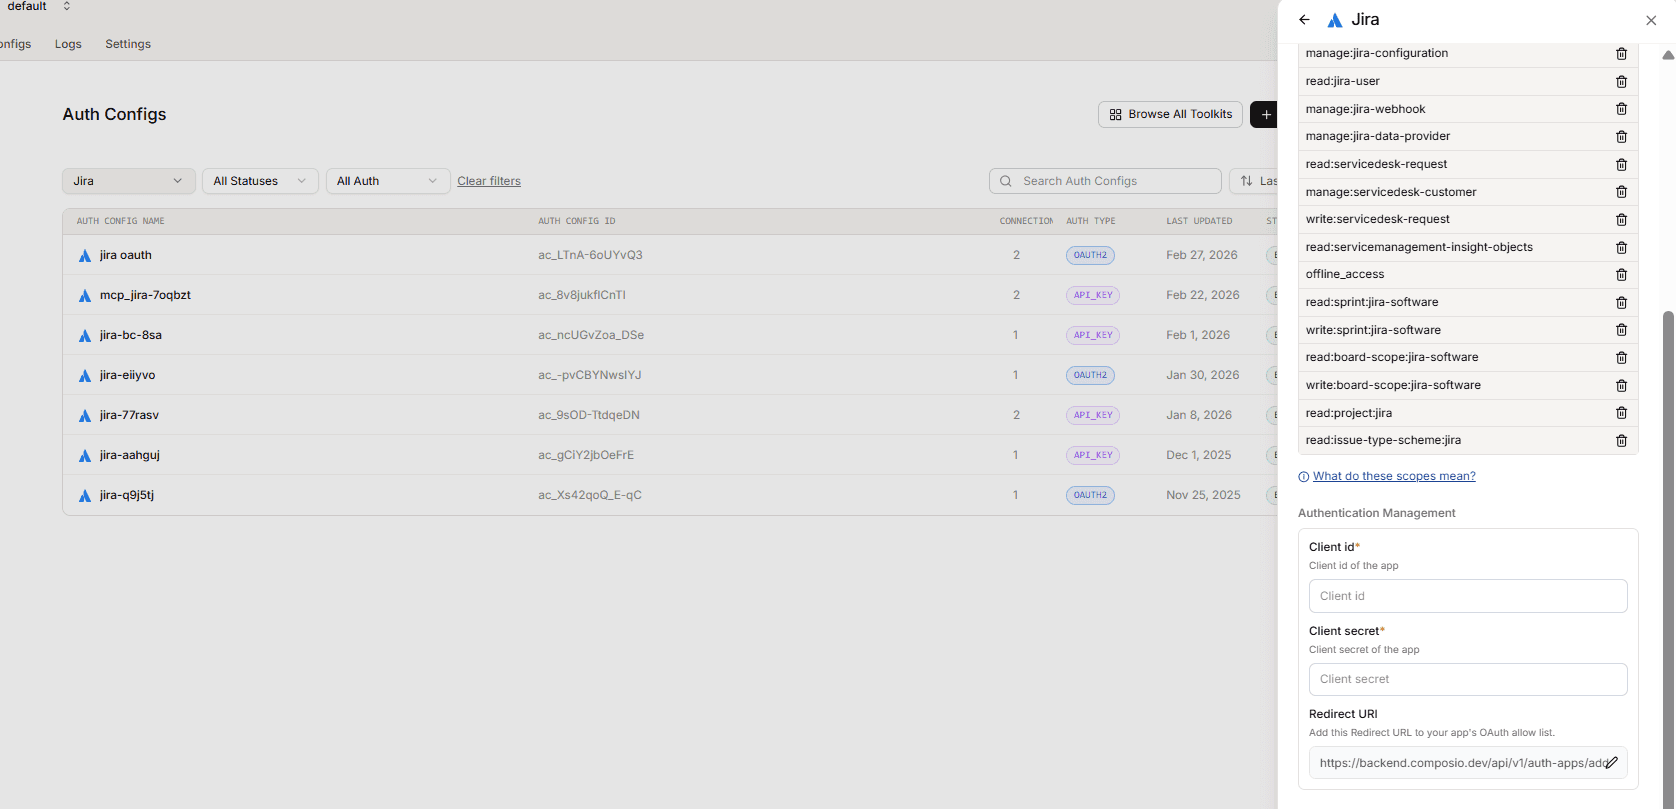This screenshot has width=1676, height=809.
Task: Click the scrollbar up arrow
Action: tap(1668, 55)
